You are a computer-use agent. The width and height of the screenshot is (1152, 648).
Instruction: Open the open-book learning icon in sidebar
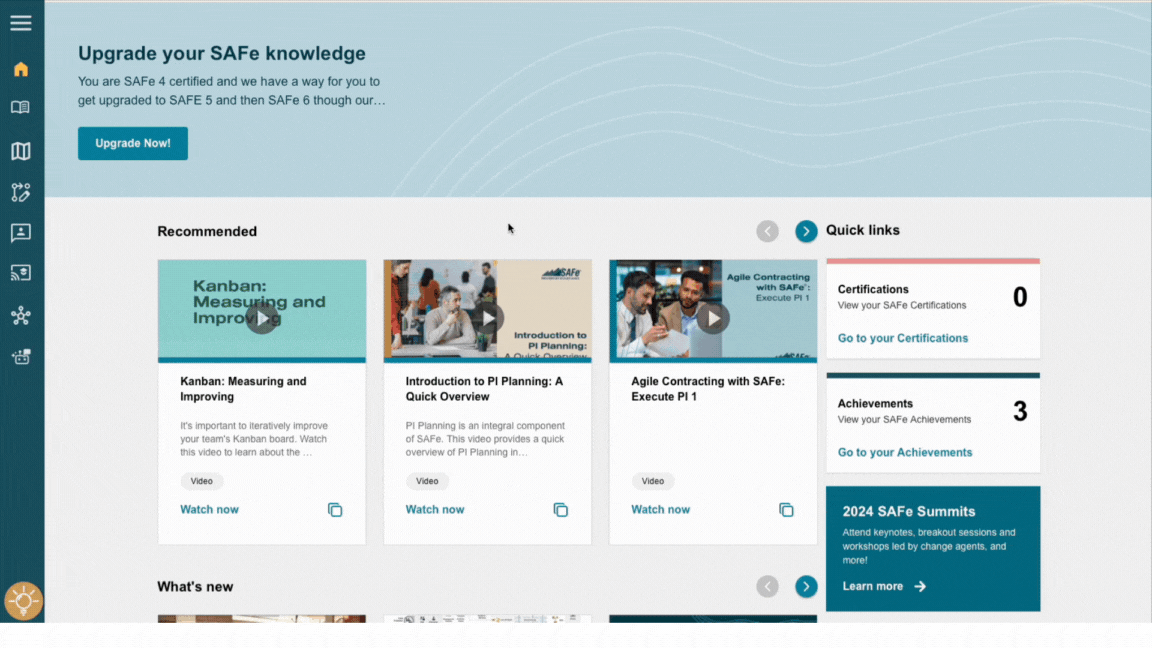coord(21,107)
